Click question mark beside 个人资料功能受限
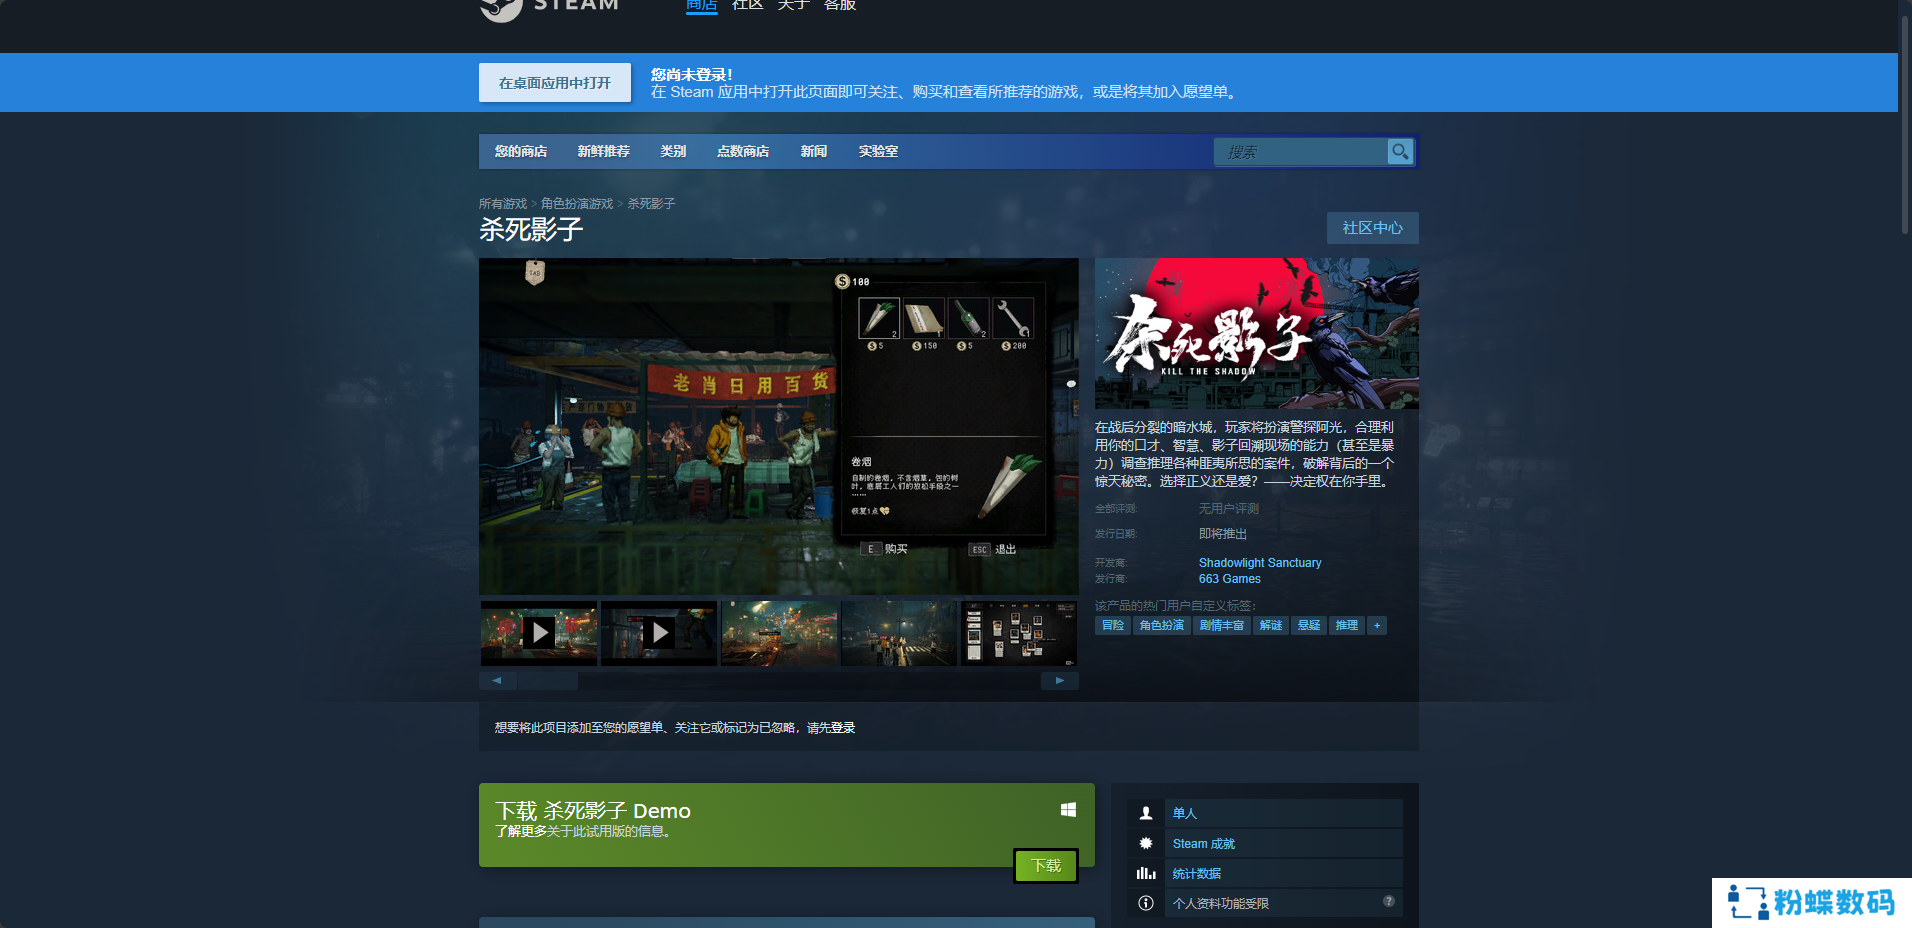Viewport: 1912px width, 928px height. 1389,901
